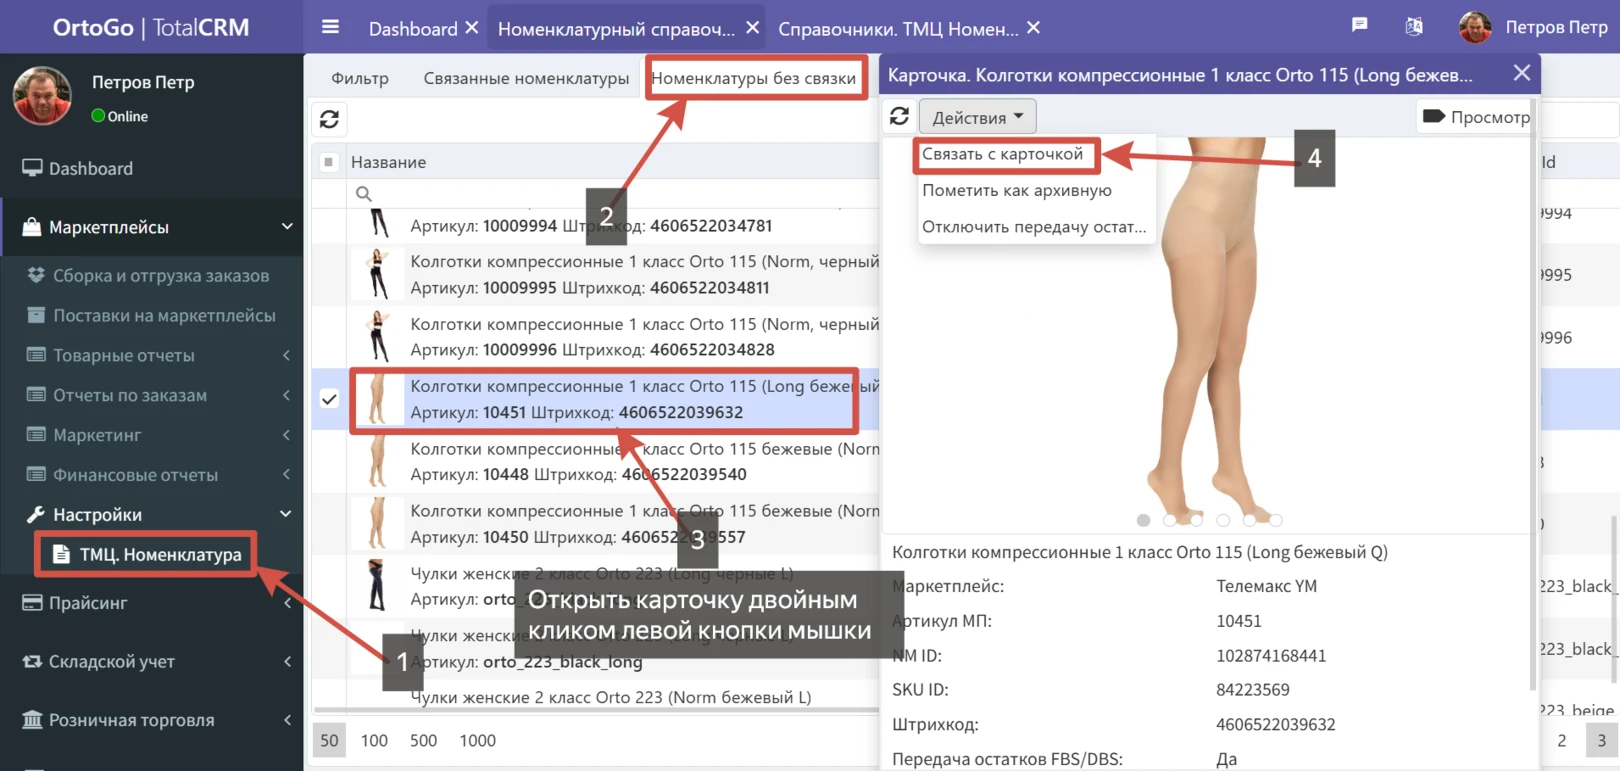Viewport: 1620px width, 771px height.
Task: Open ТМЦ. Номенклатура in sidebar
Action: [x=160, y=554]
